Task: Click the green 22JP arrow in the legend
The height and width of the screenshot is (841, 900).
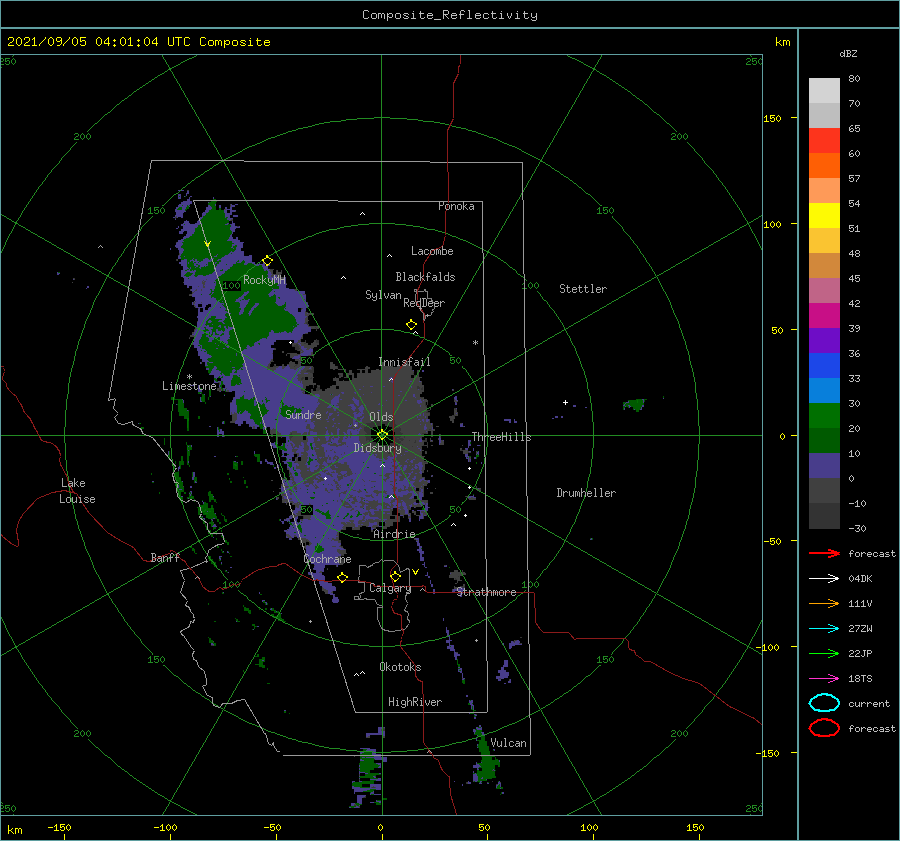Action: [824, 653]
